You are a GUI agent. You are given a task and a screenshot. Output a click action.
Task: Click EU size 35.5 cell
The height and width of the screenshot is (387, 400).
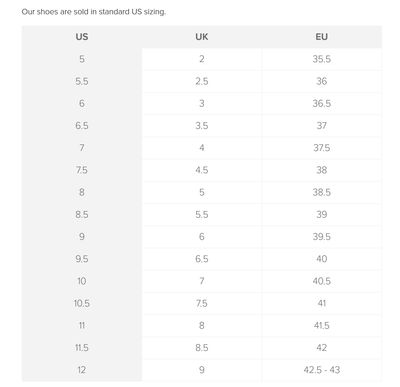pos(322,59)
